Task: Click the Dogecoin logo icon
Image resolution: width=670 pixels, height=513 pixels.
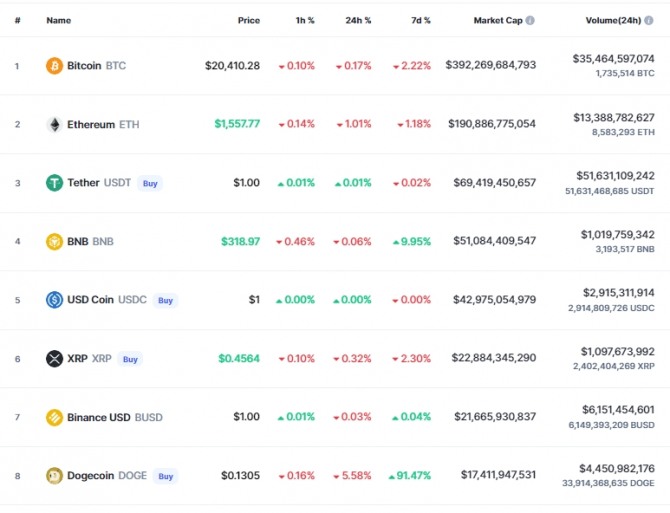Action: click(54, 476)
